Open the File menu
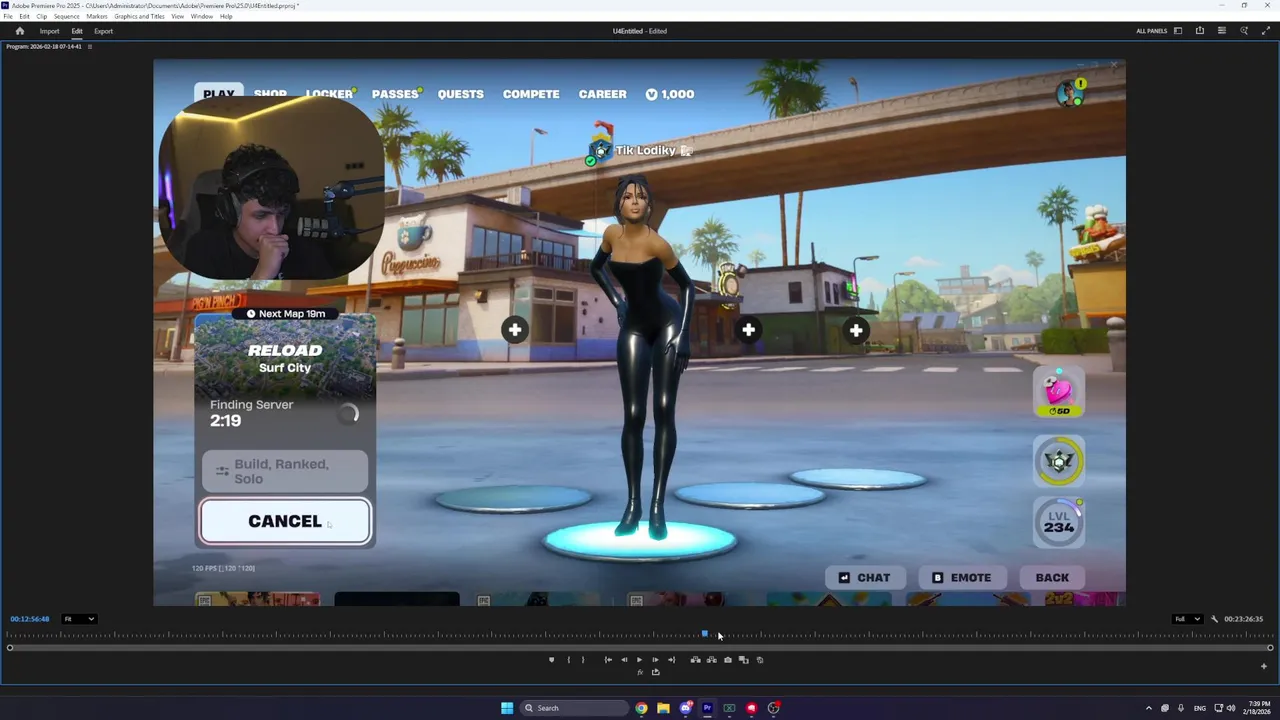This screenshot has height=720, width=1280. (x=8, y=16)
